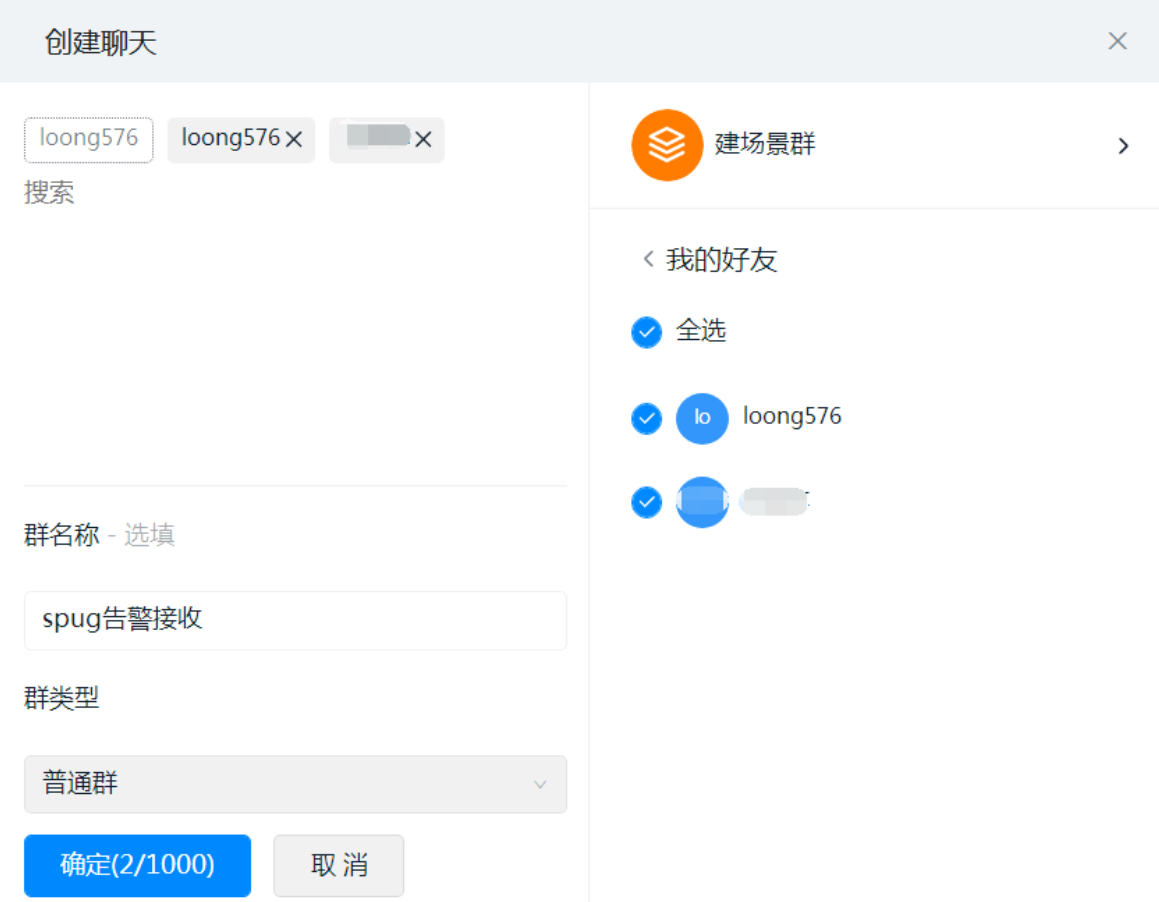Click the 取消 cancel button
1159x902 pixels.
[339, 865]
